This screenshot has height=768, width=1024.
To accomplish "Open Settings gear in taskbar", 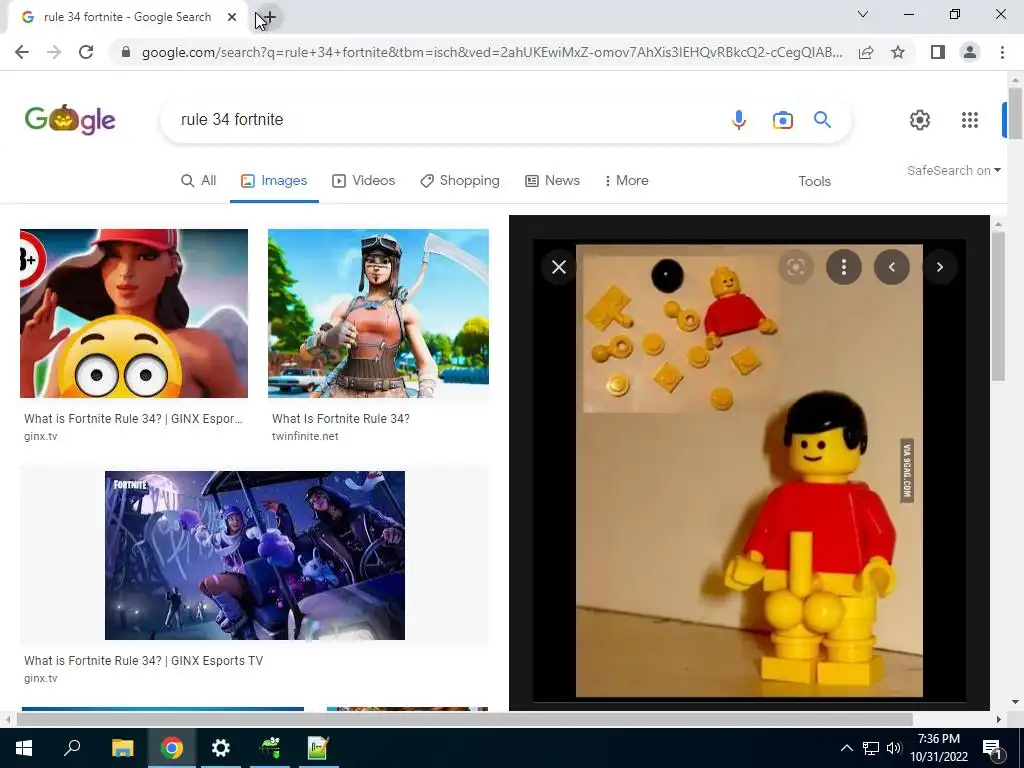I will coord(221,748).
